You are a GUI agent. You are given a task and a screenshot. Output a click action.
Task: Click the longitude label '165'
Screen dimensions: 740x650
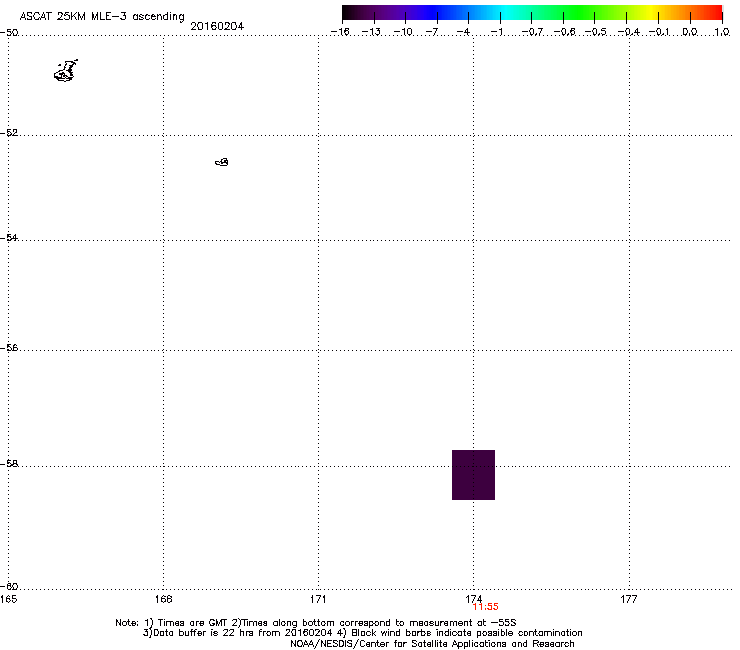pos(8,599)
